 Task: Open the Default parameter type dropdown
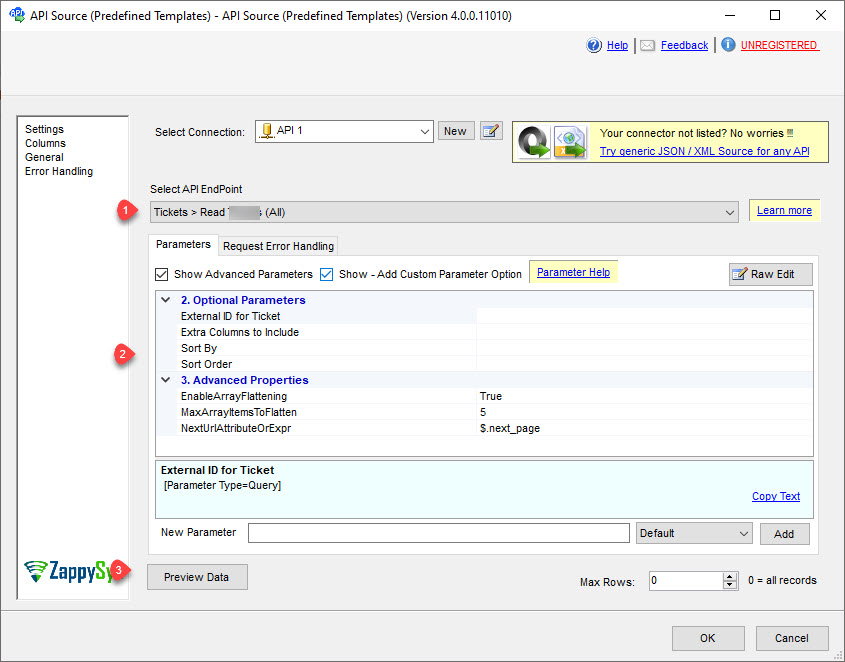coord(745,533)
